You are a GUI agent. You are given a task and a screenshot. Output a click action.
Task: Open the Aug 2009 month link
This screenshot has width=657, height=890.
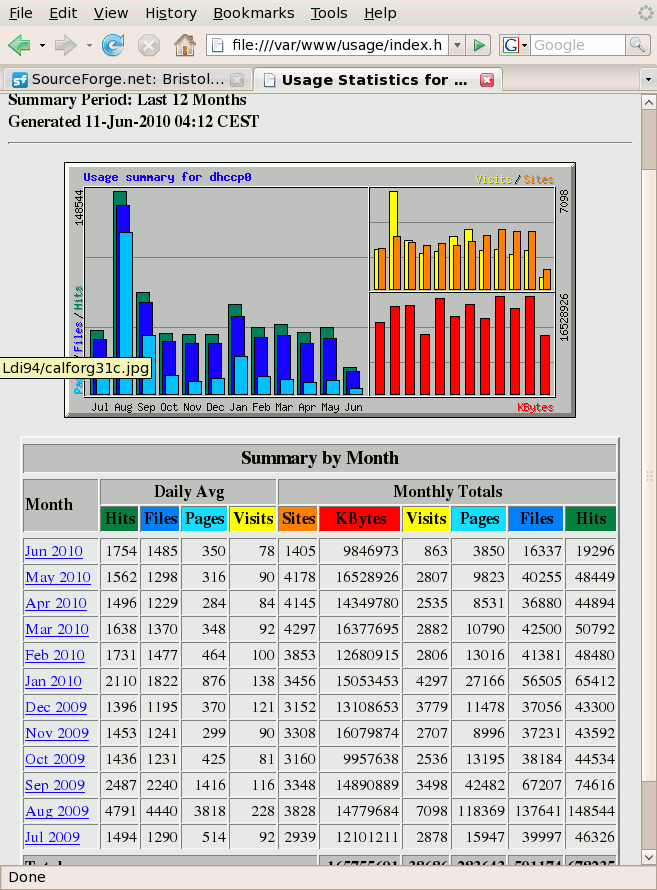(x=57, y=812)
